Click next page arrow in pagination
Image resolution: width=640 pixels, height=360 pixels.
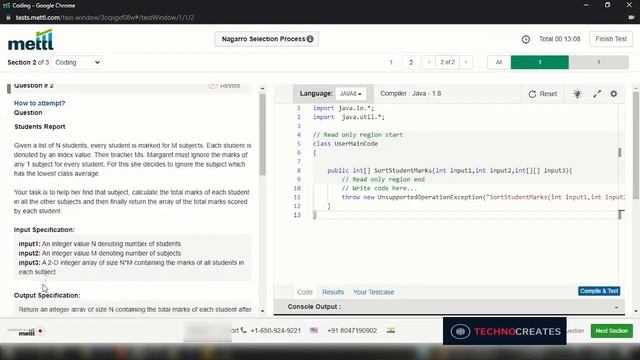click(x=466, y=62)
